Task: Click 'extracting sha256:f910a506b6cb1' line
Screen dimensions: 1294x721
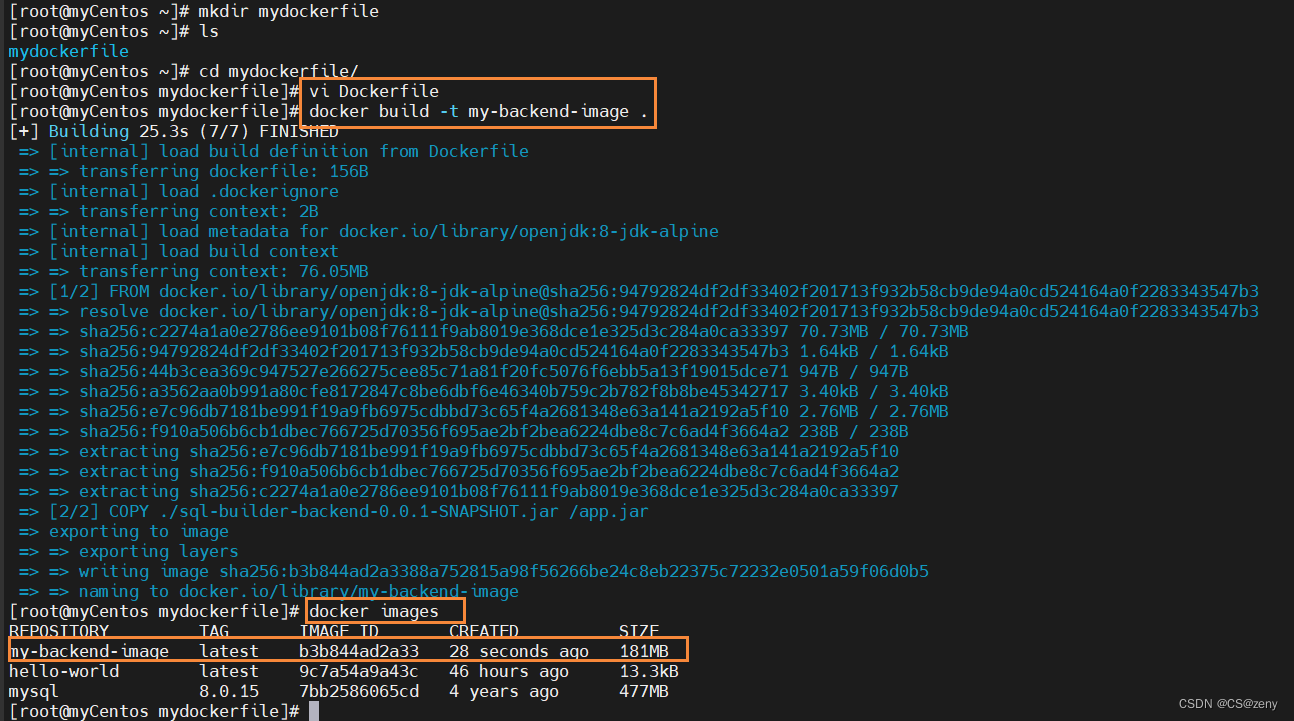Action: coord(458,471)
